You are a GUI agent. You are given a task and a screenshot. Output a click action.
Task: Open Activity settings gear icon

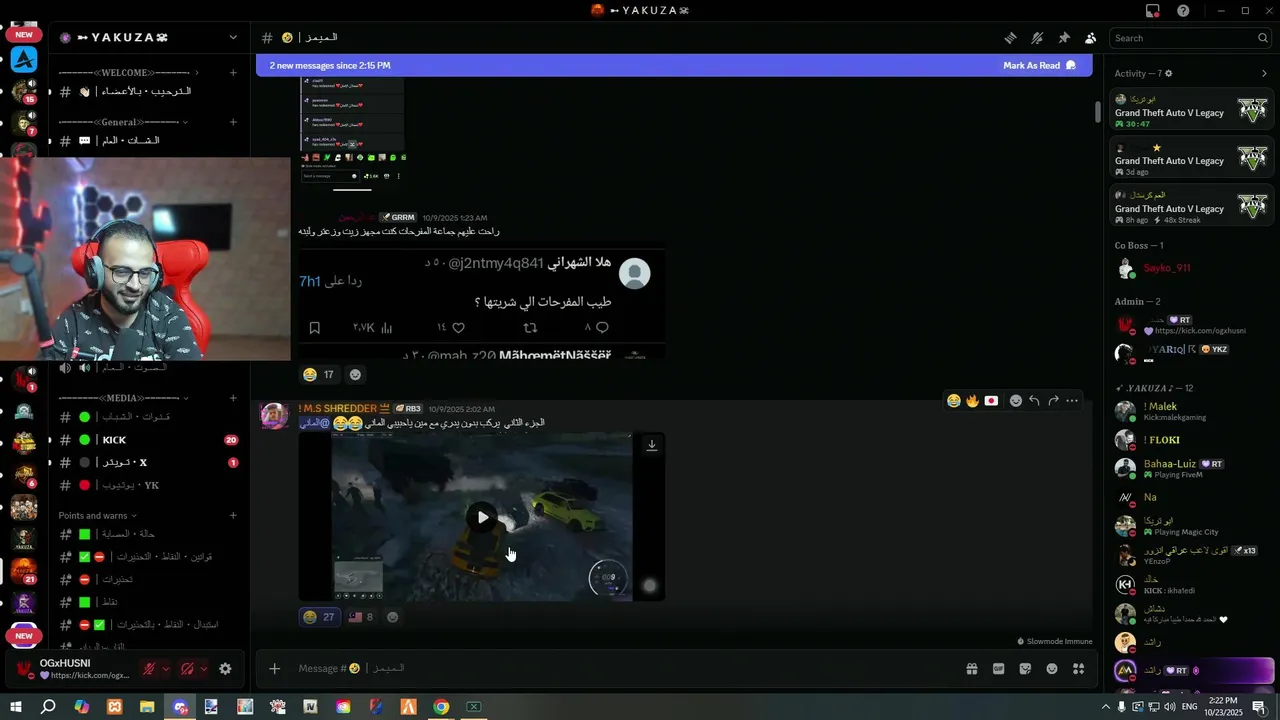tap(1169, 73)
